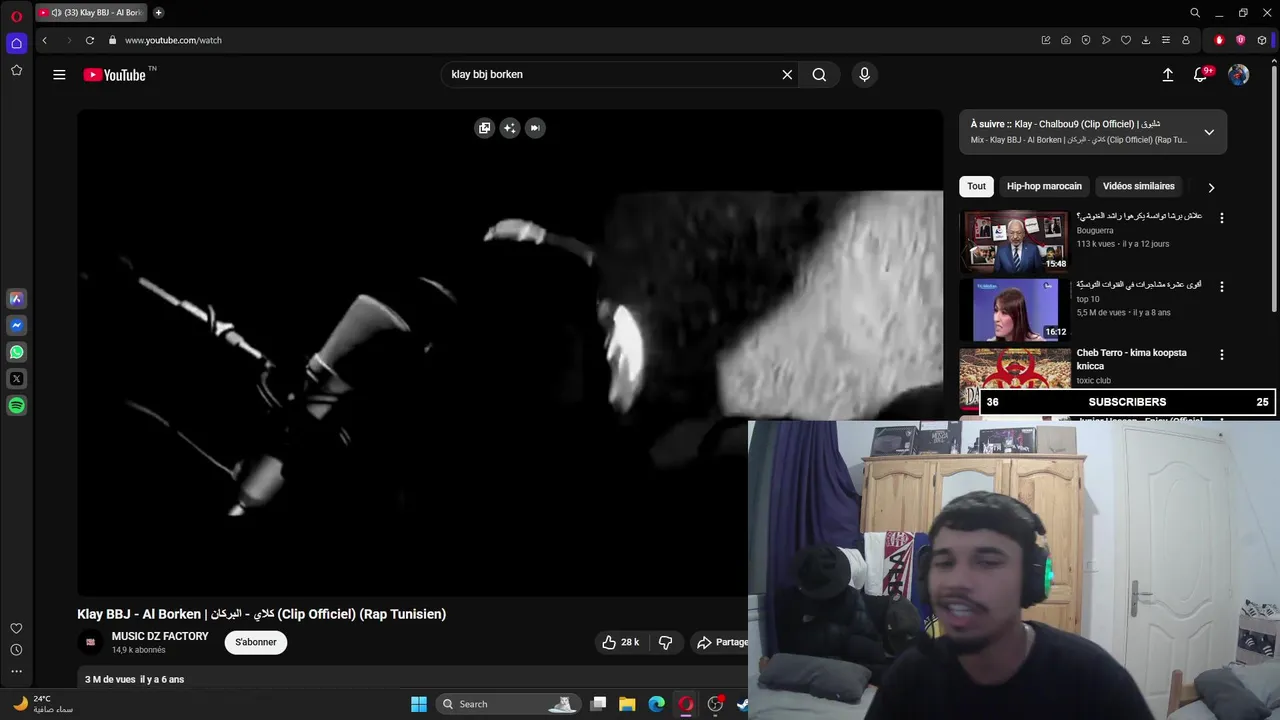Viewport: 1280px width, 720px height.
Task: Open Opera My Flow send icon
Action: point(1106,40)
